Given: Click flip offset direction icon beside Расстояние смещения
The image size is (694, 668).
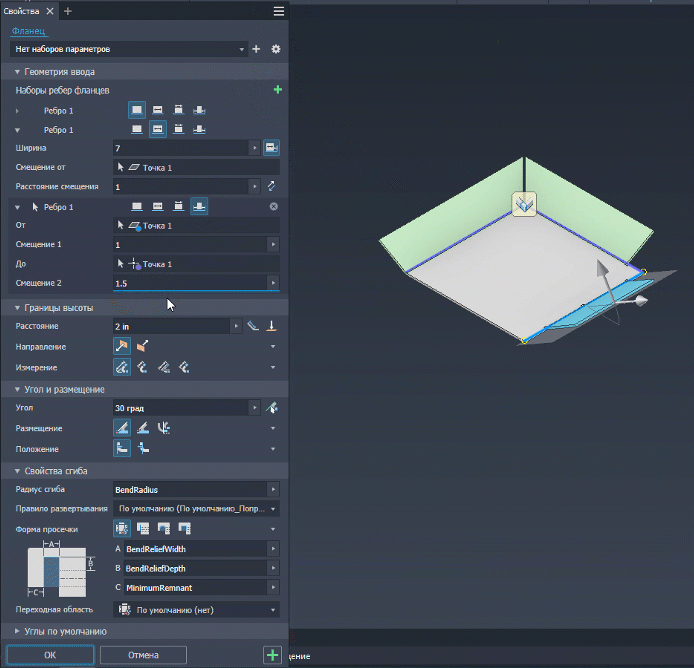Looking at the screenshot, I should click(271, 186).
